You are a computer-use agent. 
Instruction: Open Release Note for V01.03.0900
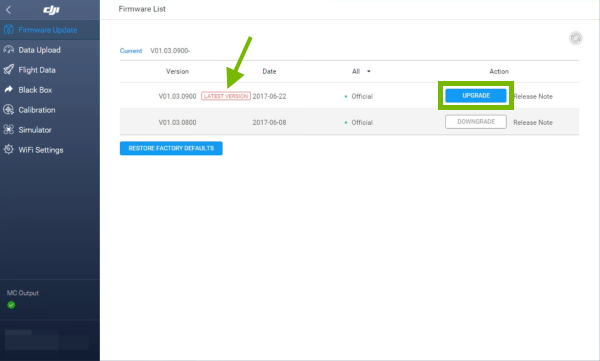(x=533, y=96)
